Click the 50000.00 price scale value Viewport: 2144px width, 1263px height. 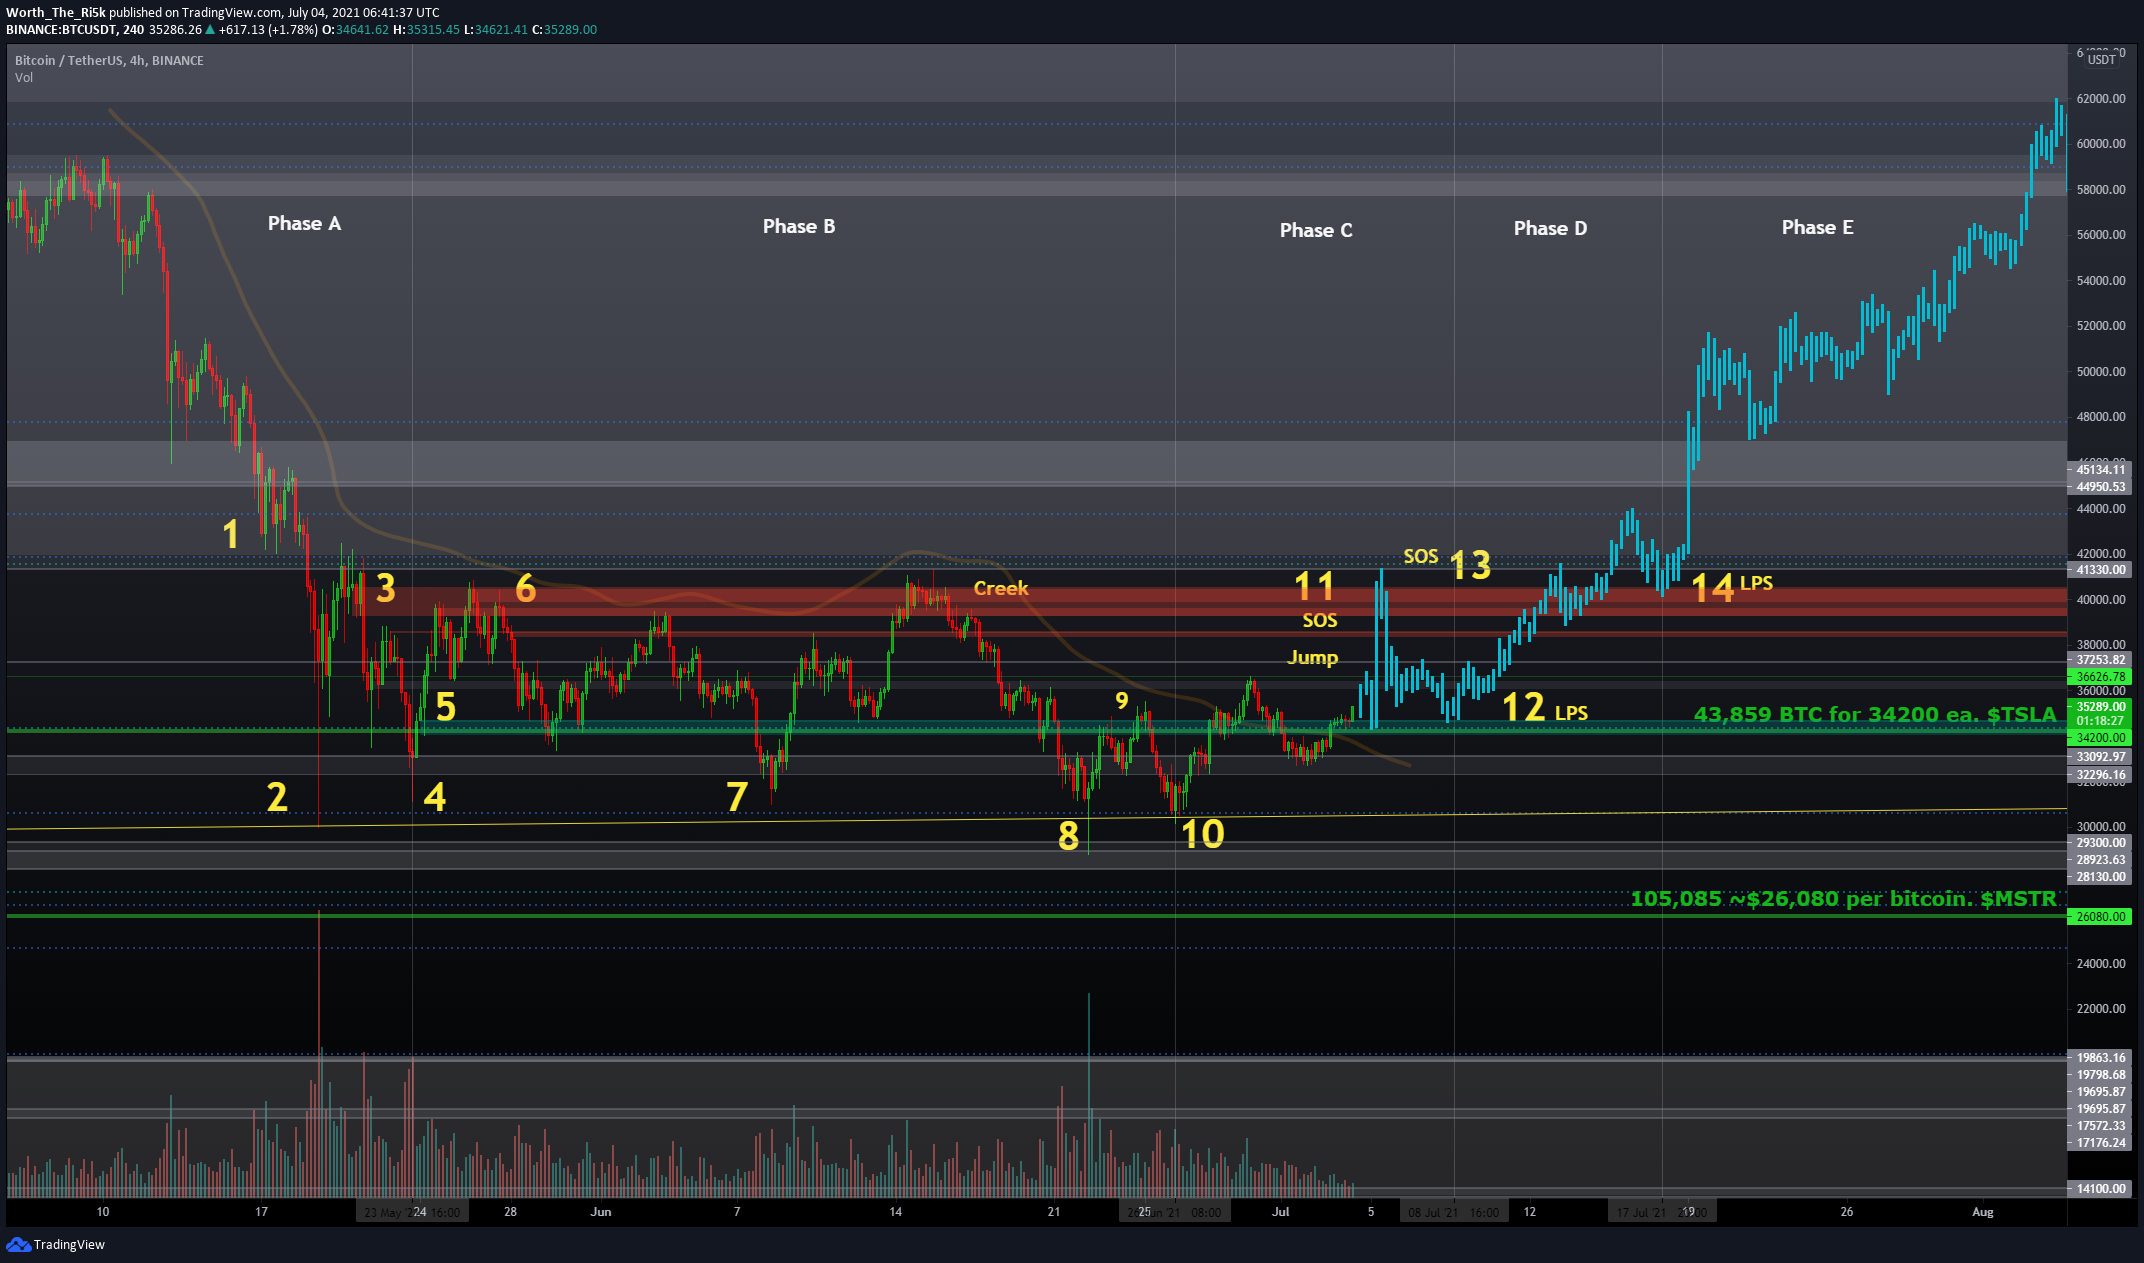[x=2100, y=371]
